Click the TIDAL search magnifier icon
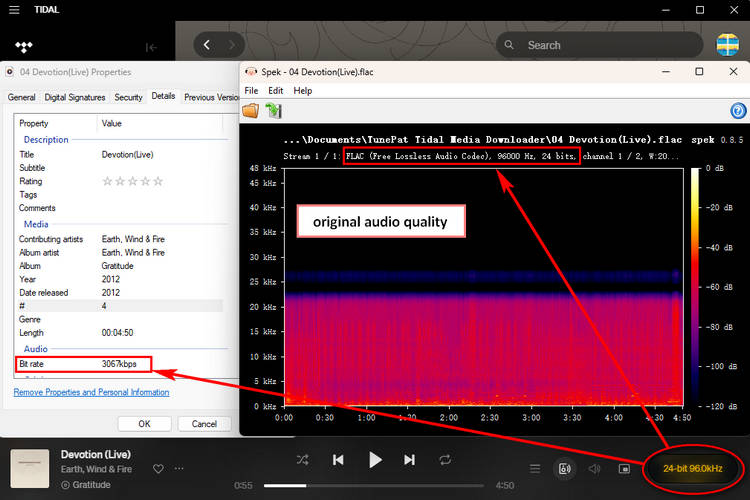750x500 pixels. (509, 45)
